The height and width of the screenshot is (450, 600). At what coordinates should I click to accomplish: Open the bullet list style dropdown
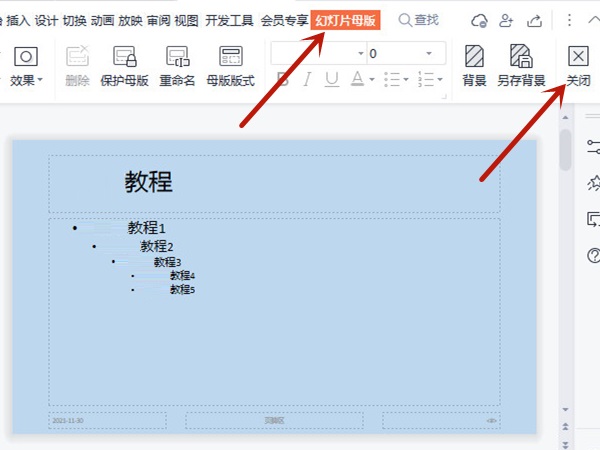[x=406, y=80]
